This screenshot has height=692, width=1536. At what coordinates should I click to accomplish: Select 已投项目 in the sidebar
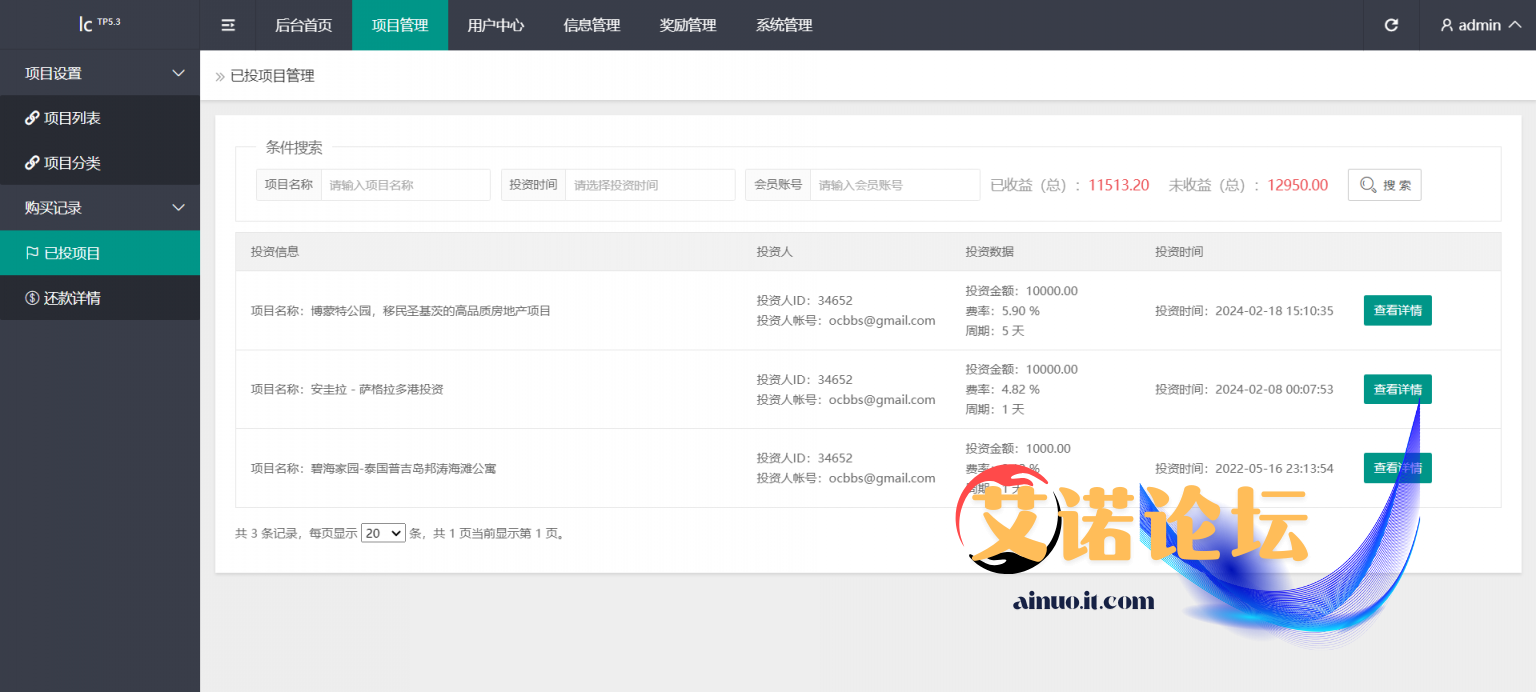pyautogui.click(x=100, y=253)
